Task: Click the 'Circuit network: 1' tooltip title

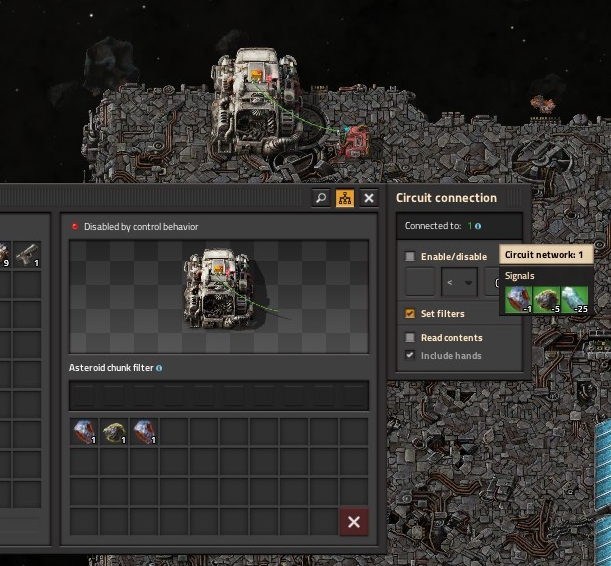Action: (x=544, y=255)
